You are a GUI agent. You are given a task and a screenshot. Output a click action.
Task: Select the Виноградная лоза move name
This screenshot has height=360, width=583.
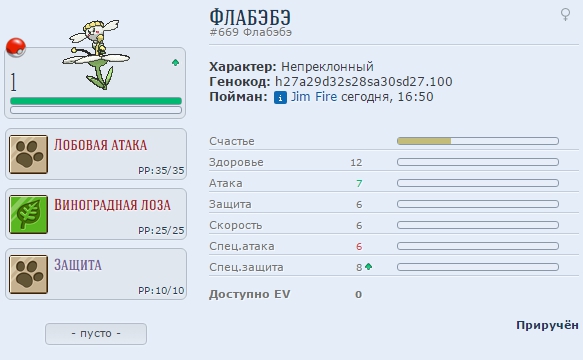click(x=112, y=205)
